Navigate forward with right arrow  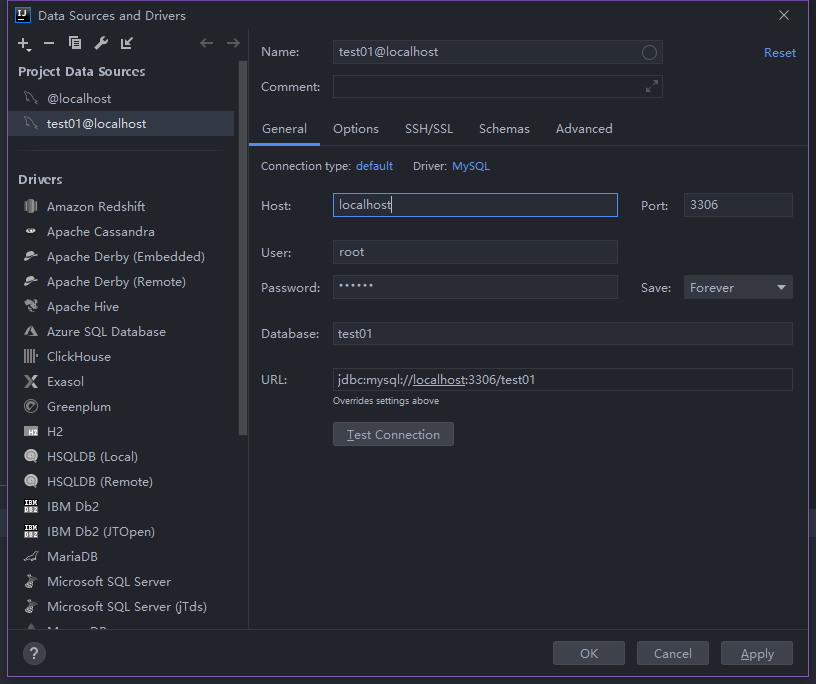point(233,43)
